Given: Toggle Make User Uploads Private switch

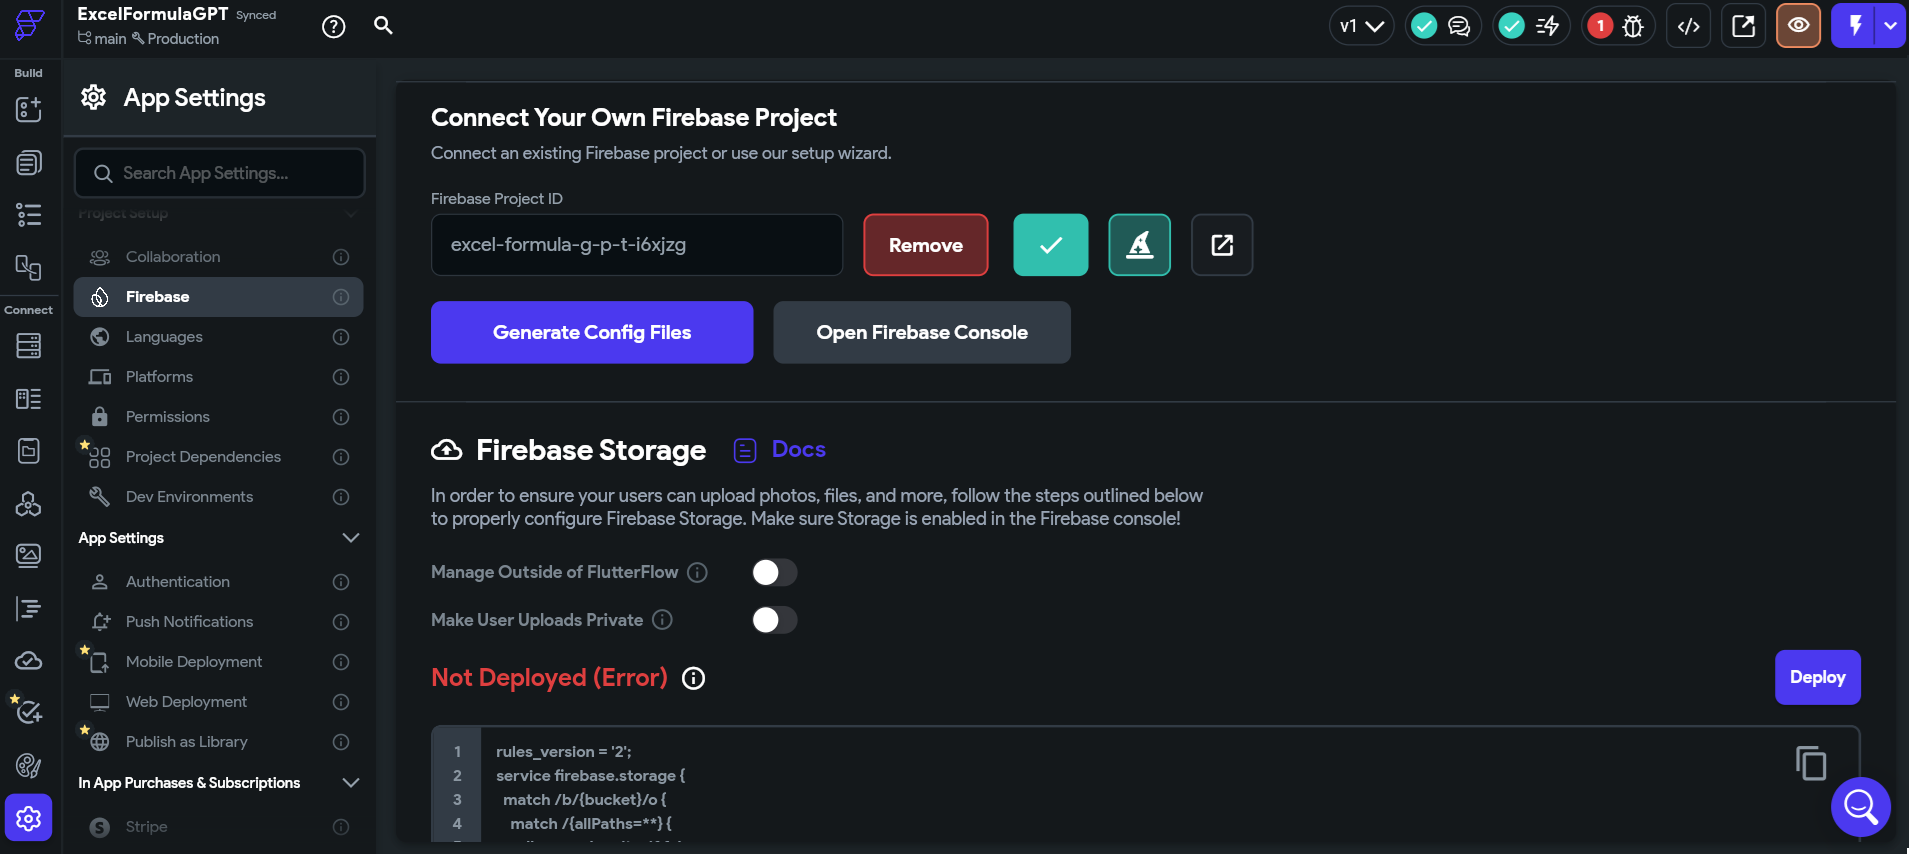Looking at the screenshot, I should click(x=774, y=620).
